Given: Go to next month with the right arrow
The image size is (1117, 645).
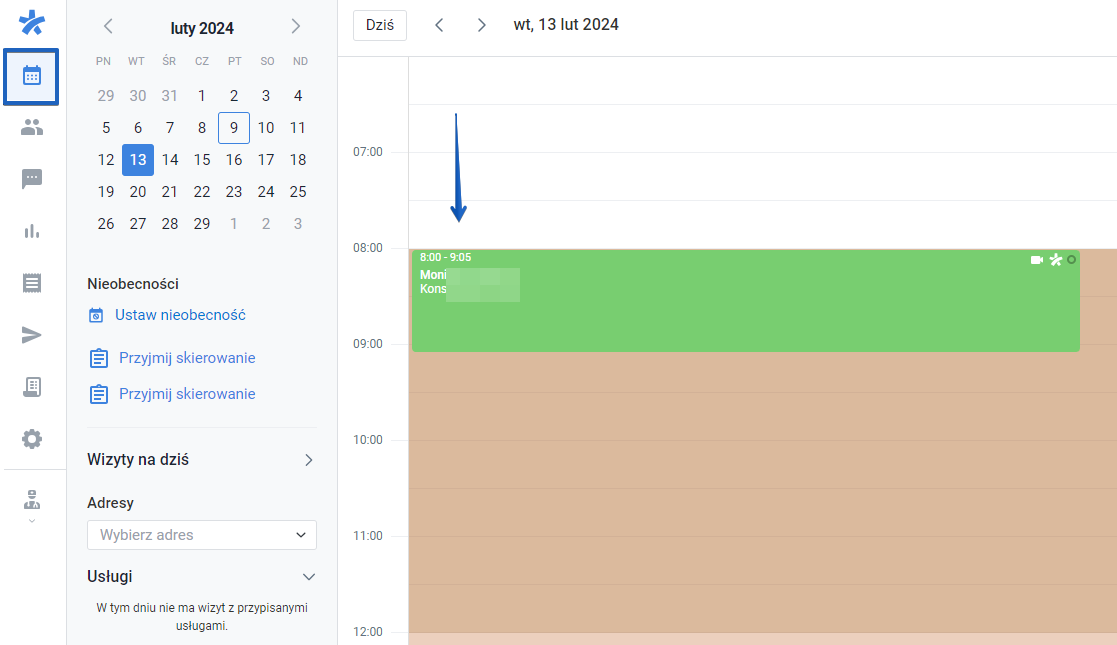Looking at the screenshot, I should pyautogui.click(x=295, y=27).
